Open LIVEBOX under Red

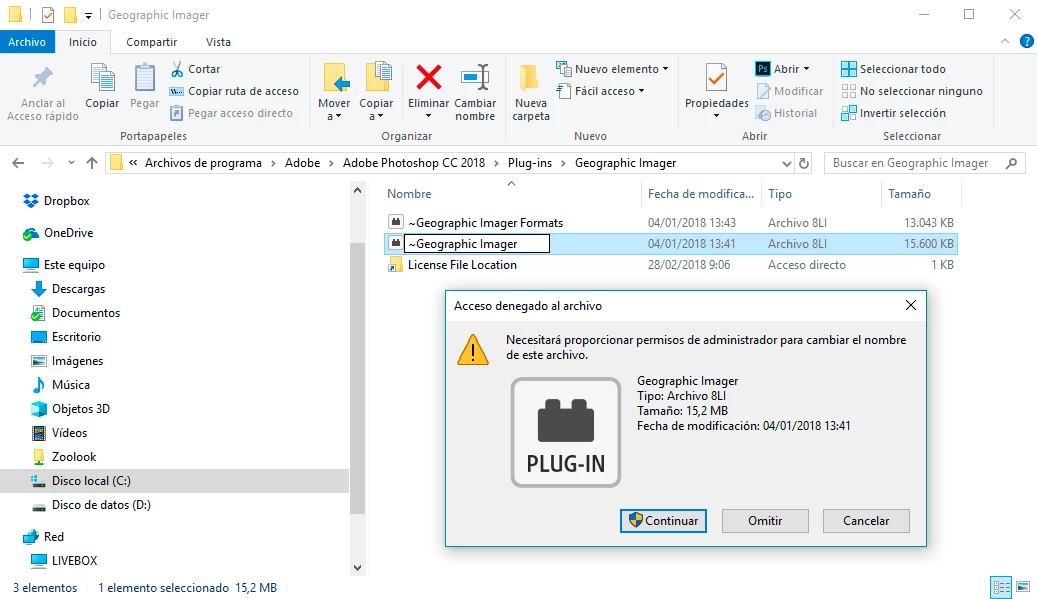(x=74, y=561)
